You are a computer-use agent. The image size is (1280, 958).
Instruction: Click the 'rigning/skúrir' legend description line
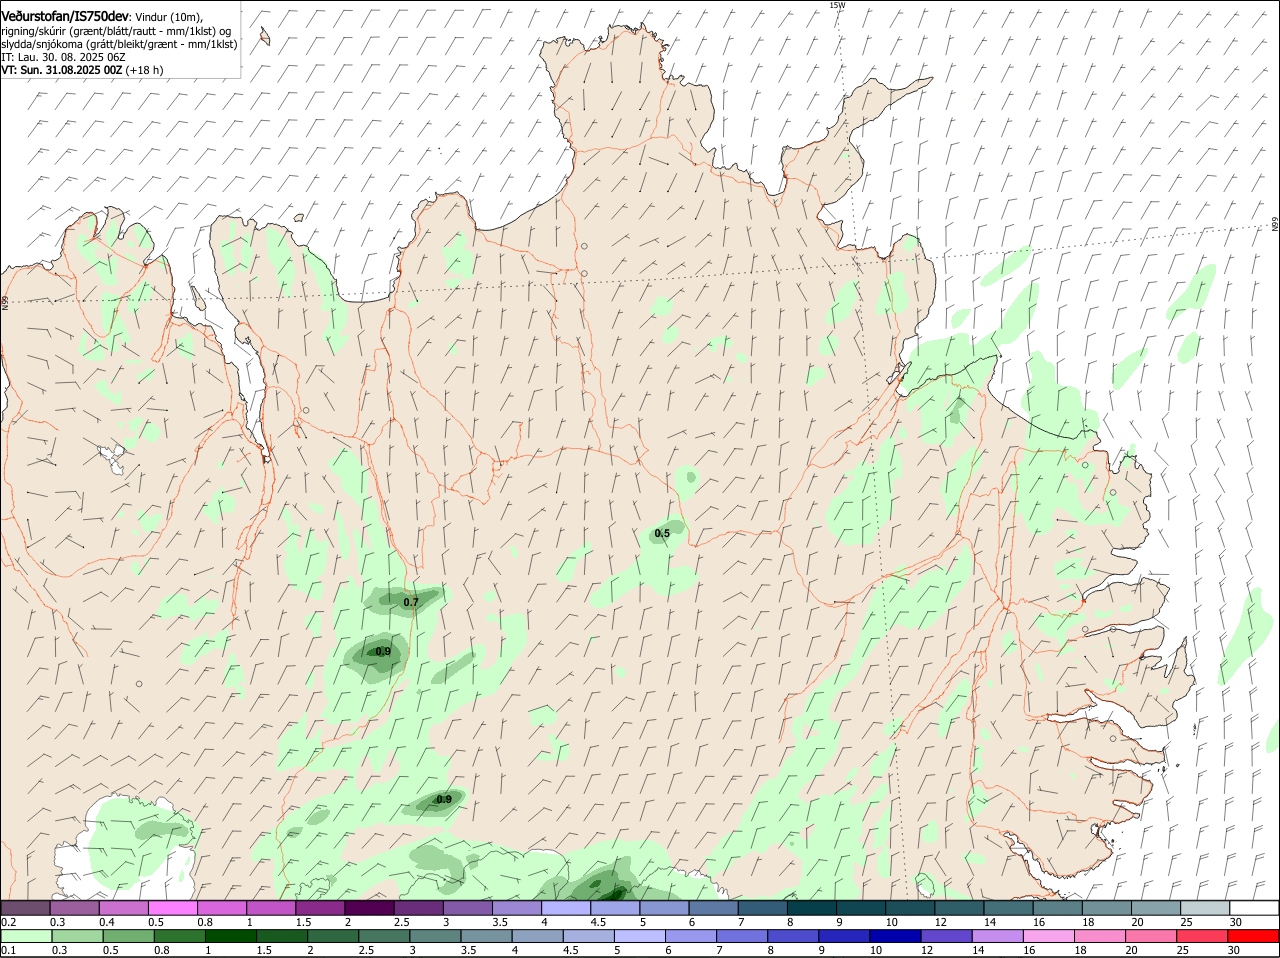pos(117,31)
